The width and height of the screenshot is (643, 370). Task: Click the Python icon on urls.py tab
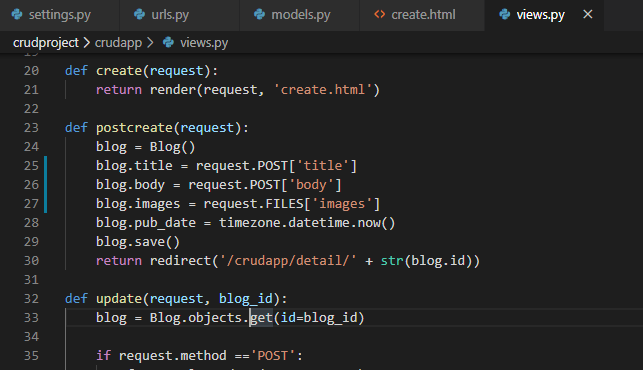click(139, 14)
